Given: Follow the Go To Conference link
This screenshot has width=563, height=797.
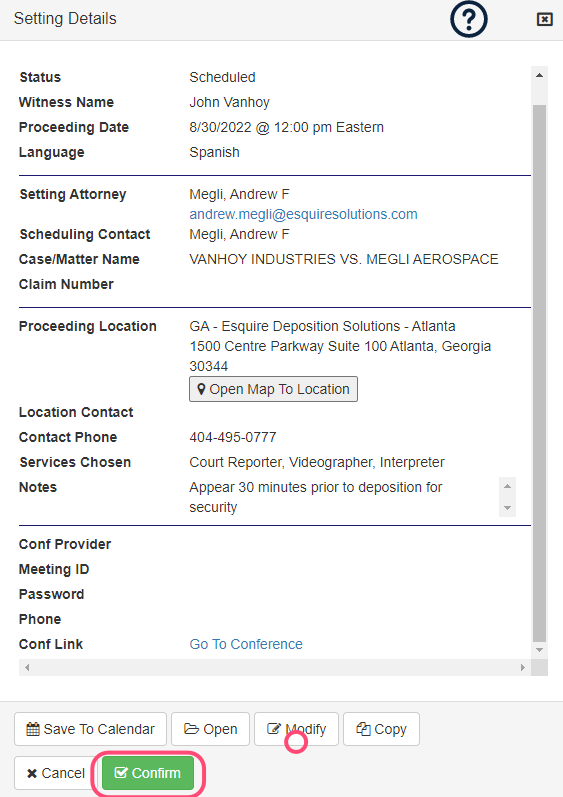Looking at the screenshot, I should click(246, 644).
